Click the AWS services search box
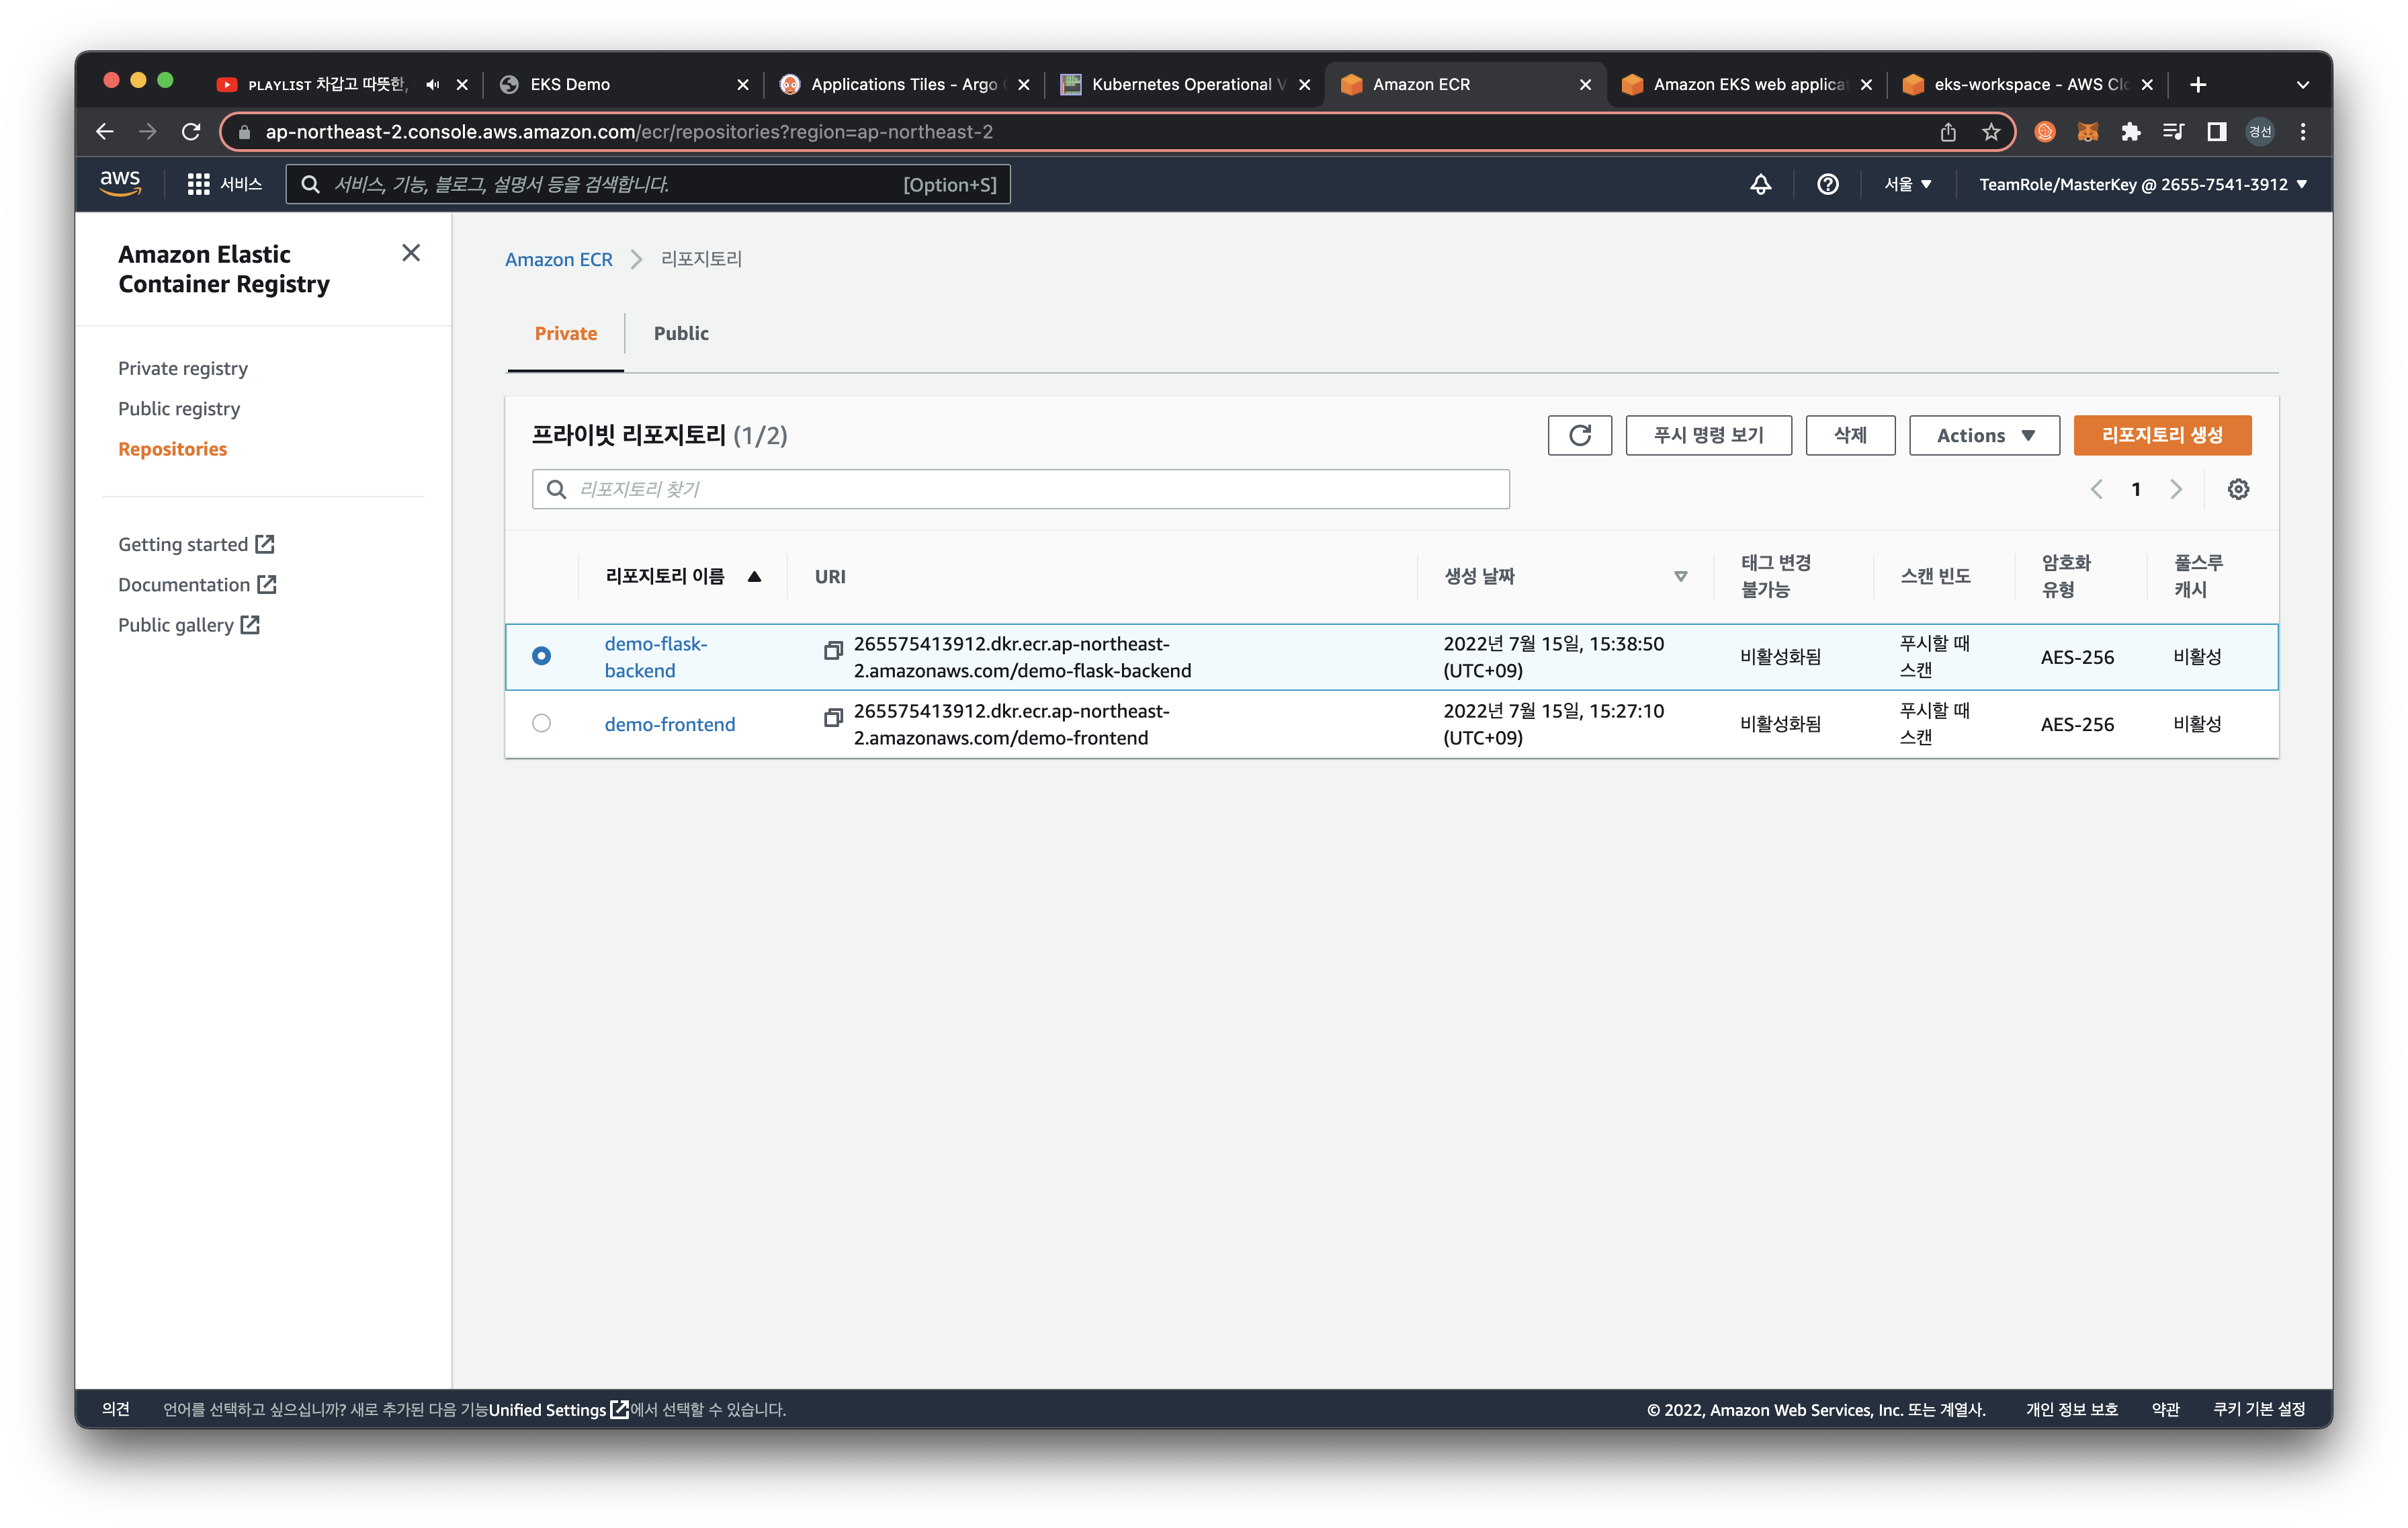Image resolution: width=2408 pixels, height=1528 pixels. [648, 184]
